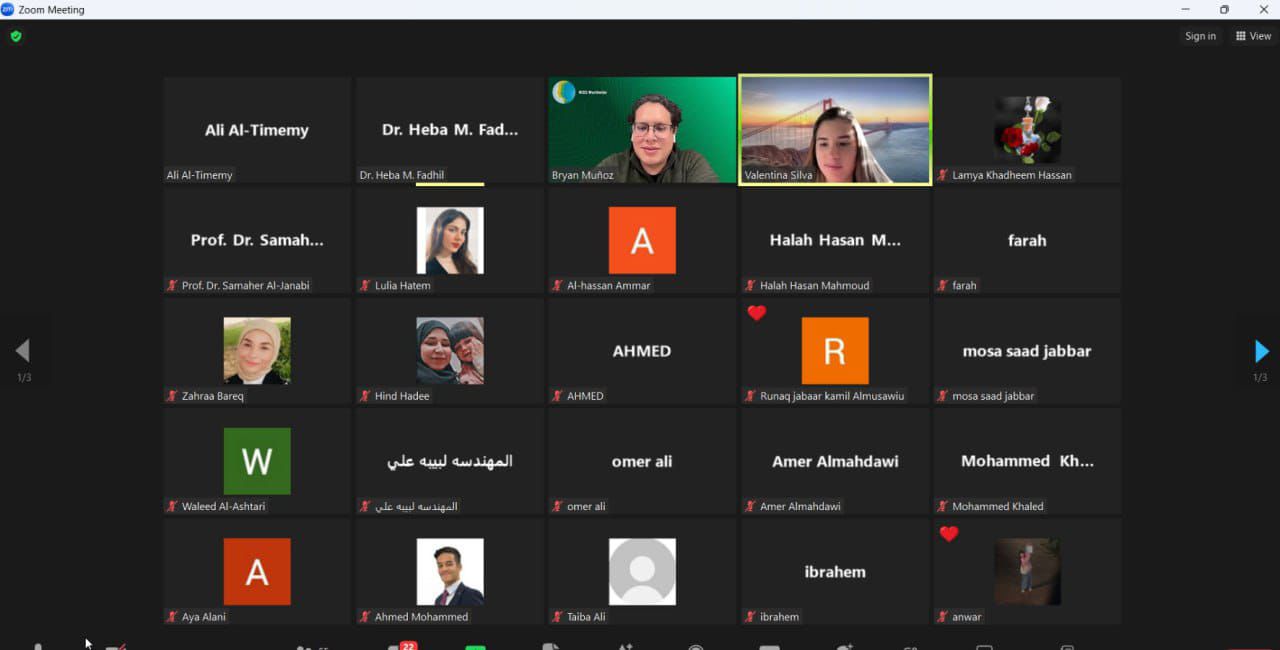Viewport: 1280px width, 650px height.
Task: Click heart reaction on anwar's tile
Action: click(949, 534)
